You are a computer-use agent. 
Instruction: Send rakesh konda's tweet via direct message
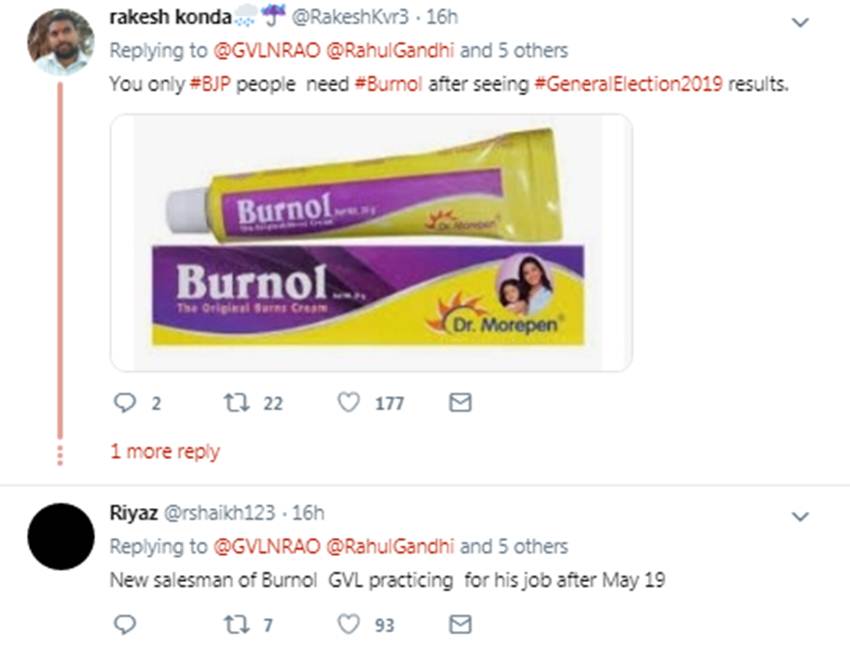pyautogui.click(x=460, y=403)
